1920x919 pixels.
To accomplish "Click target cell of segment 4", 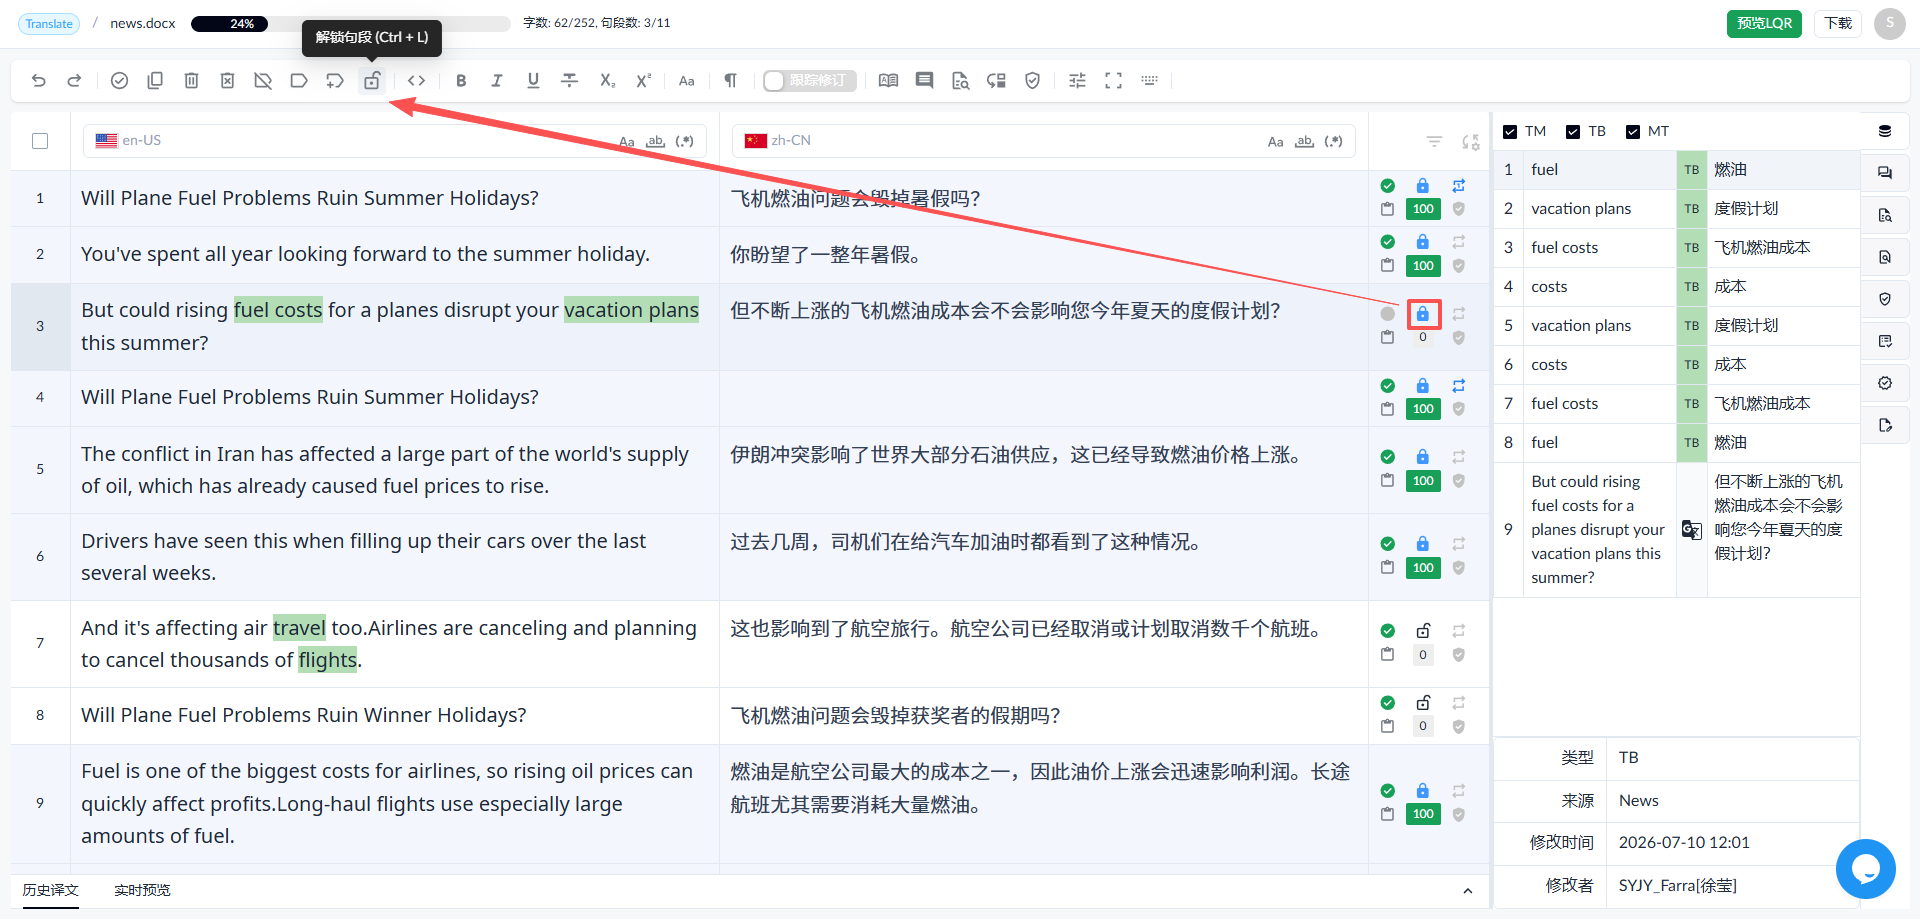I will (x=1044, y=398).
